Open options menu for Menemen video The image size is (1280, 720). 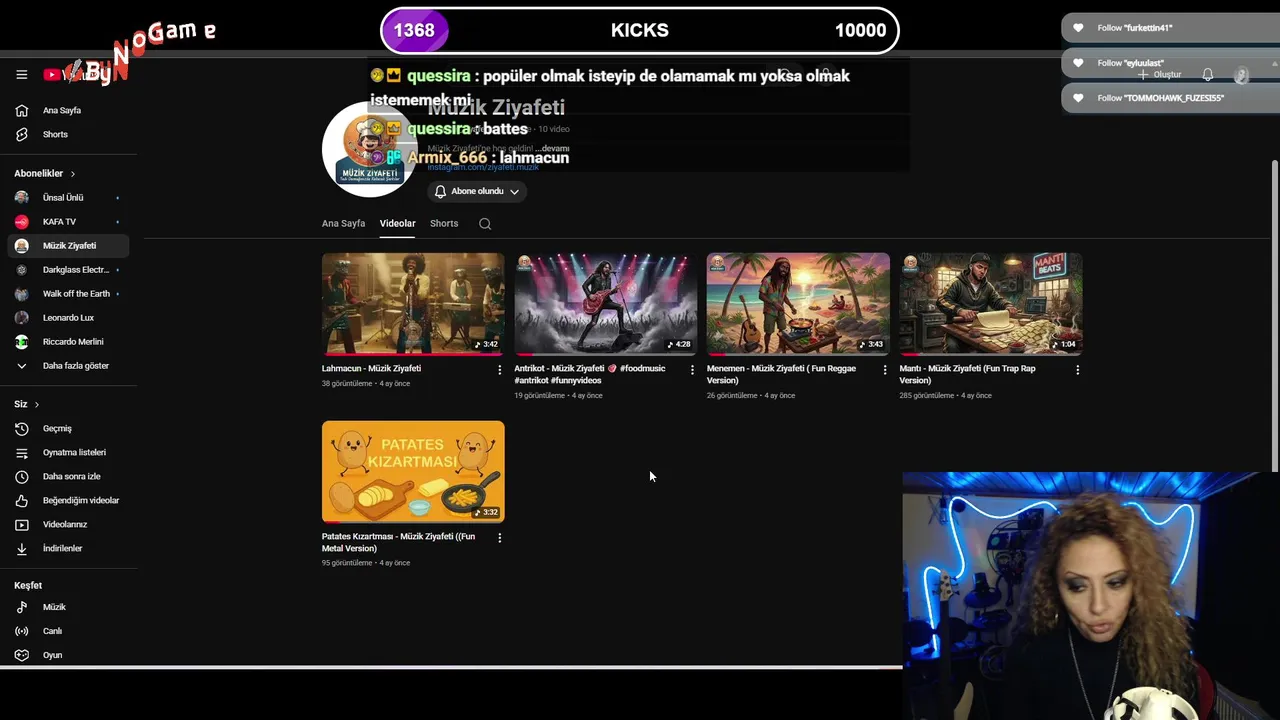885,370
